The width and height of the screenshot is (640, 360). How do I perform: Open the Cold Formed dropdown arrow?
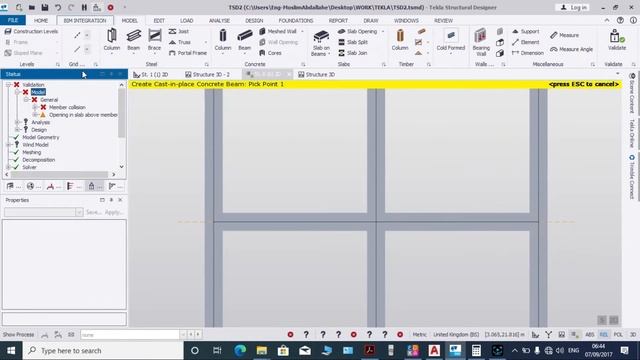click(x=451, y=53)
